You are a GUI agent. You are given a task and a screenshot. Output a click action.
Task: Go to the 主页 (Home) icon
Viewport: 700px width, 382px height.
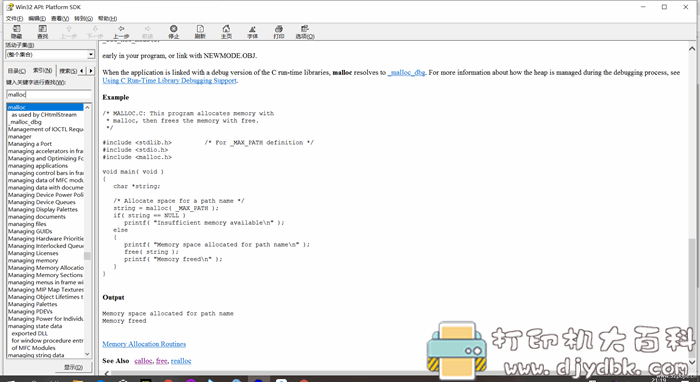(x=226, y=32)
